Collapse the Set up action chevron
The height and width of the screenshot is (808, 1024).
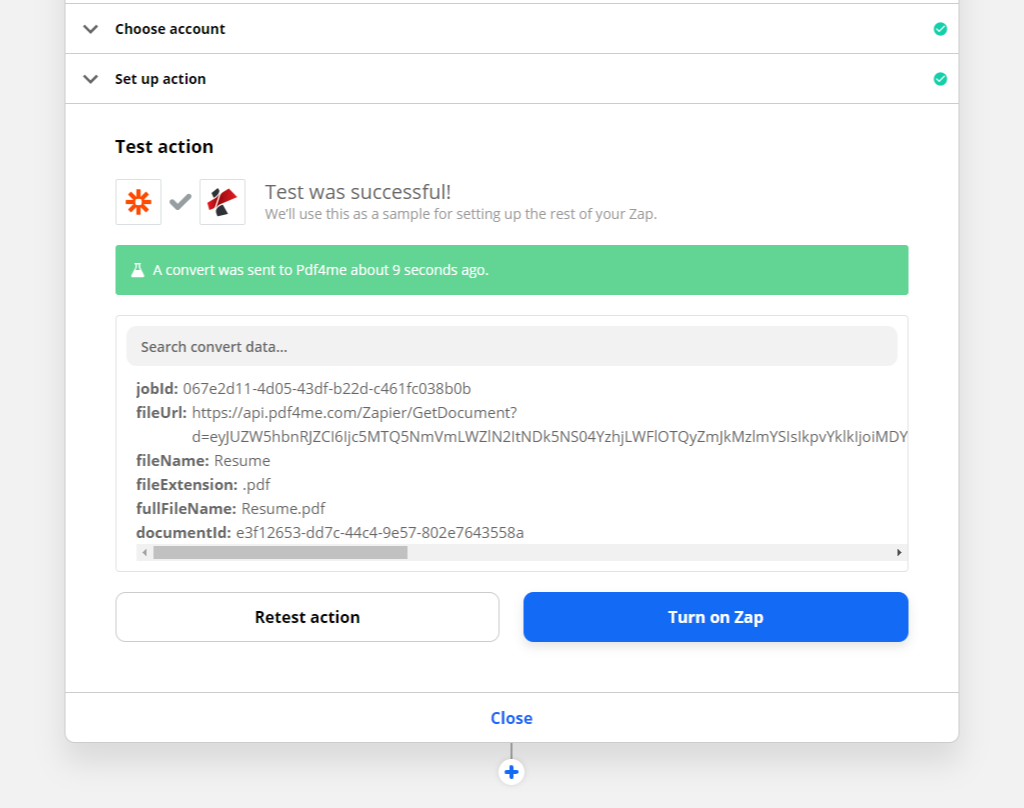coord(91,79)
